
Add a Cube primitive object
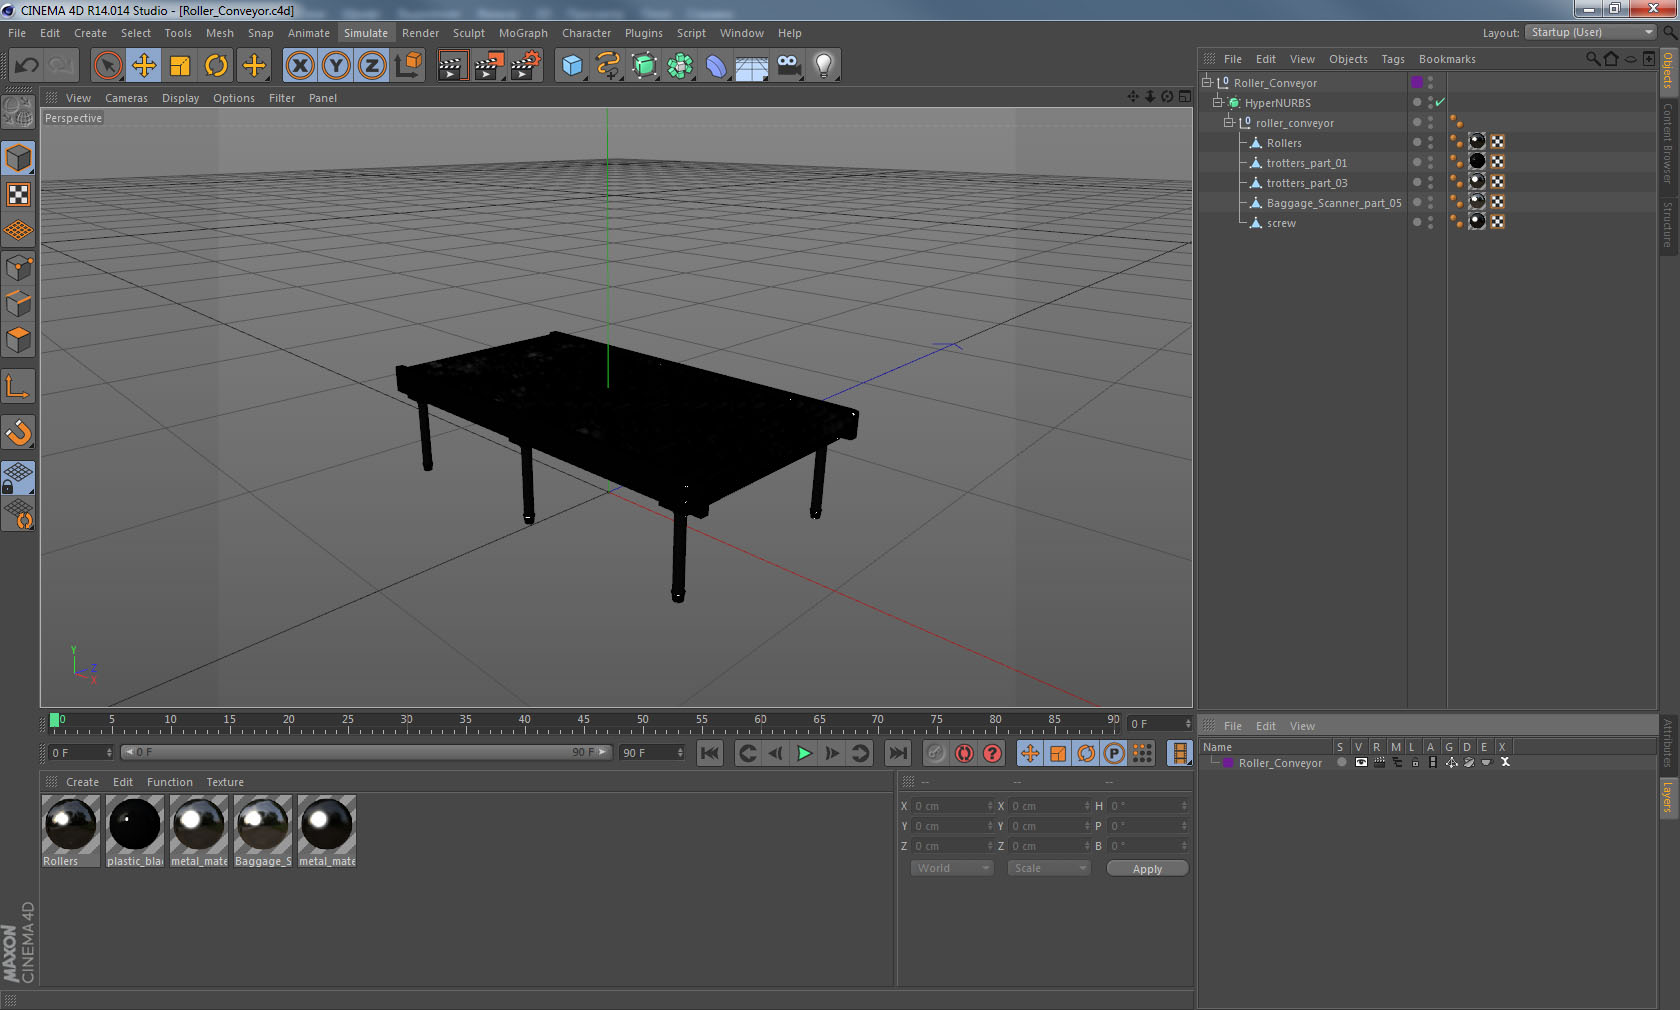pyautogui.click(x=572, y=66)
